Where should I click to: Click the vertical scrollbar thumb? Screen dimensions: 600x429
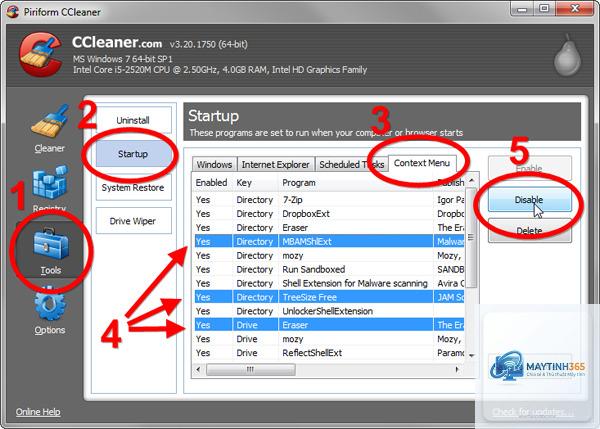click(471, 237)
